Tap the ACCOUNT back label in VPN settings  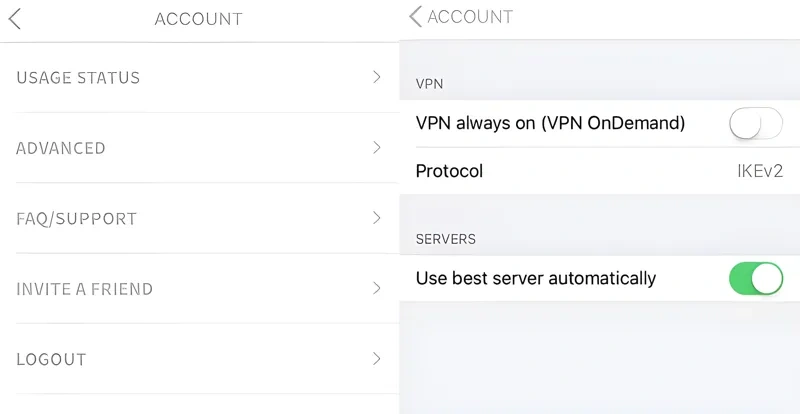tap(469, 17)
